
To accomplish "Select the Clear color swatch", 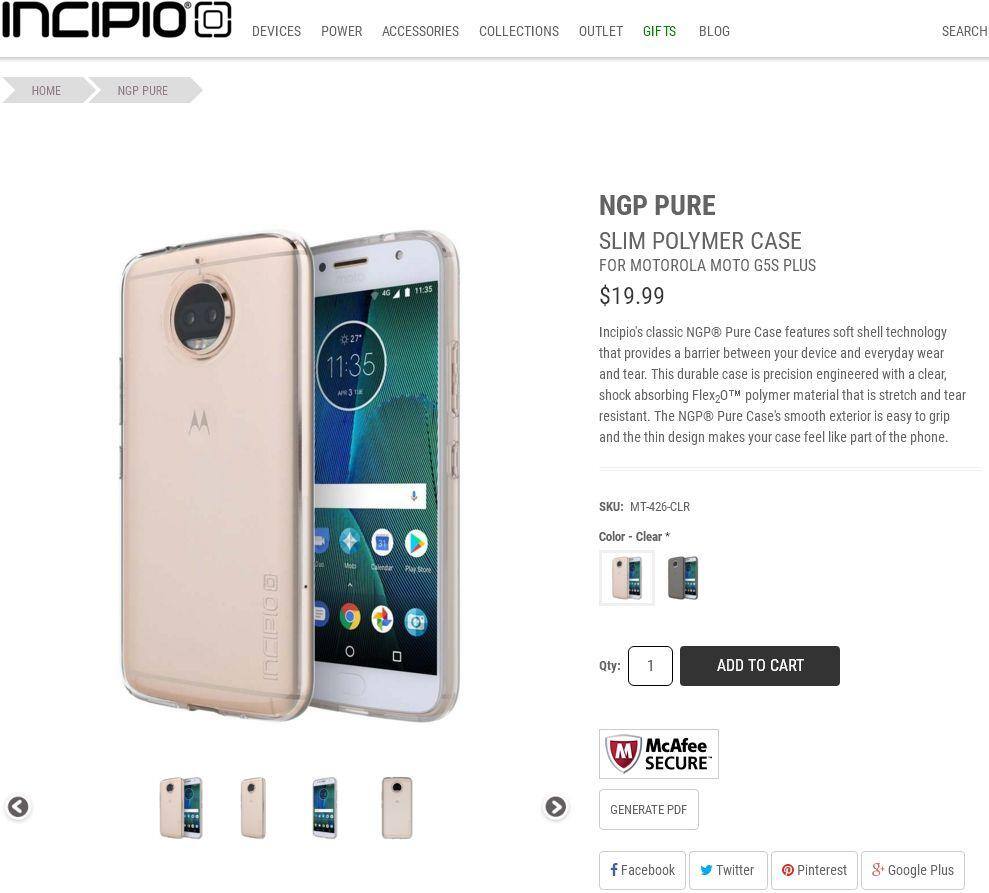I will point(626,578).
